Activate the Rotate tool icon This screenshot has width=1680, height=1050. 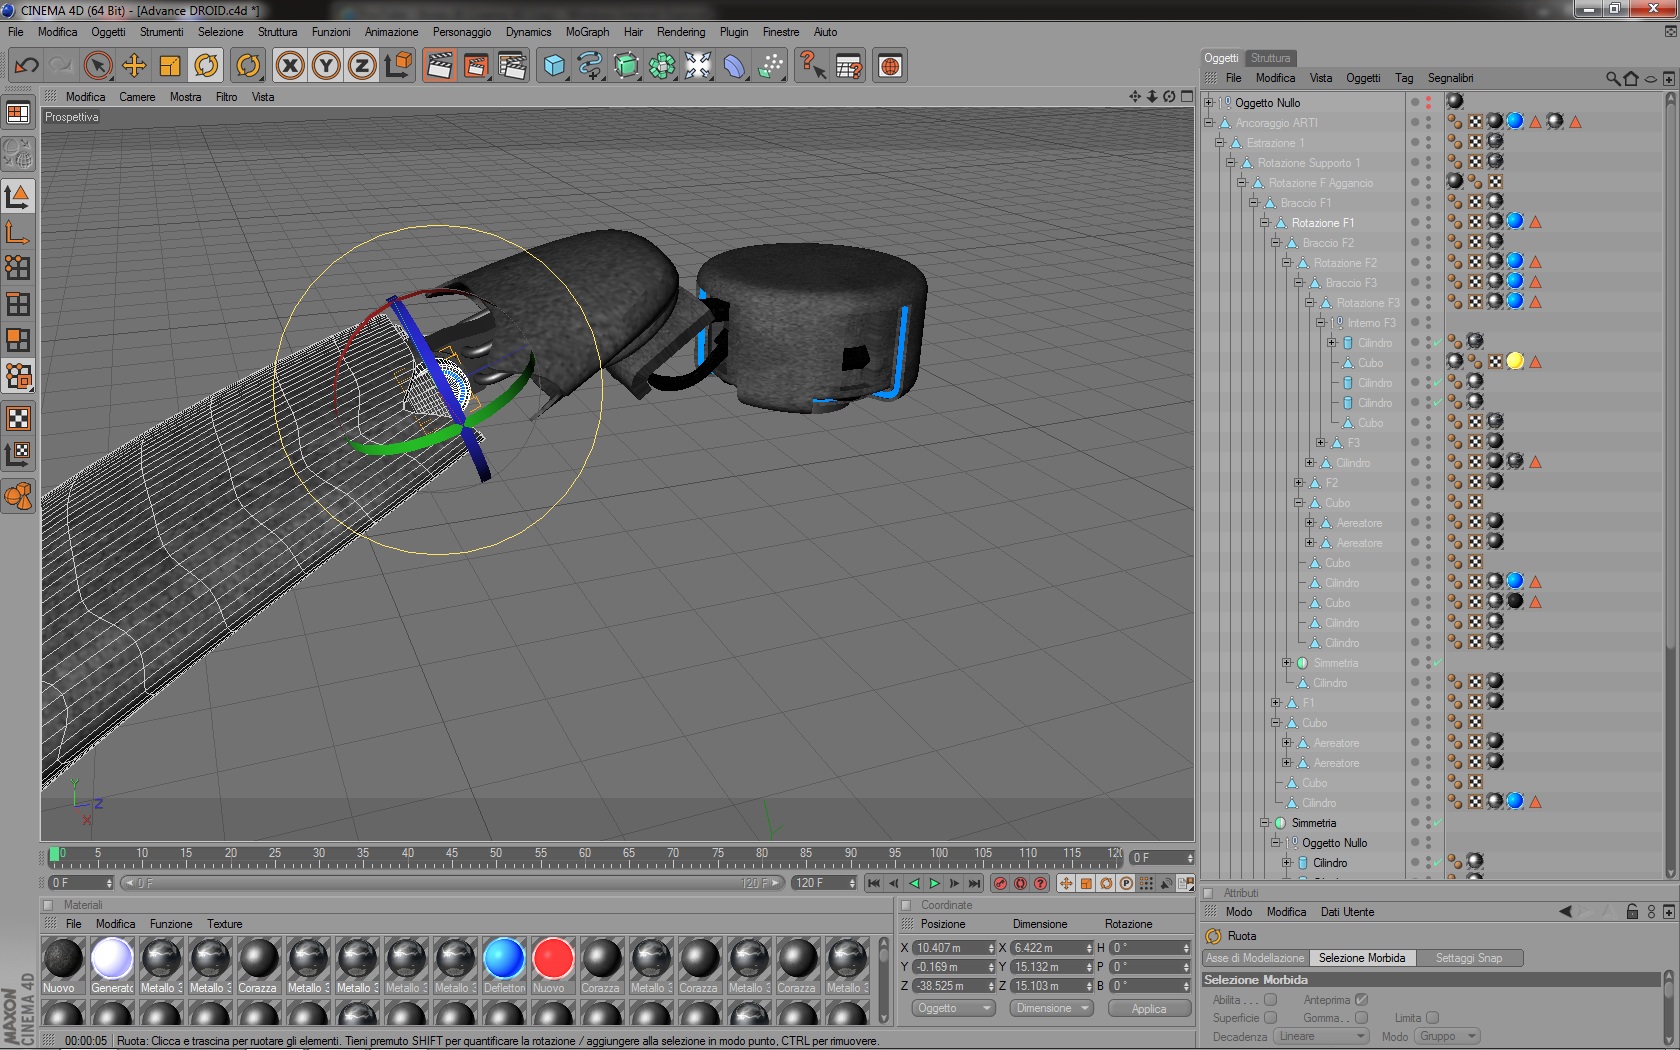point(206,66)
